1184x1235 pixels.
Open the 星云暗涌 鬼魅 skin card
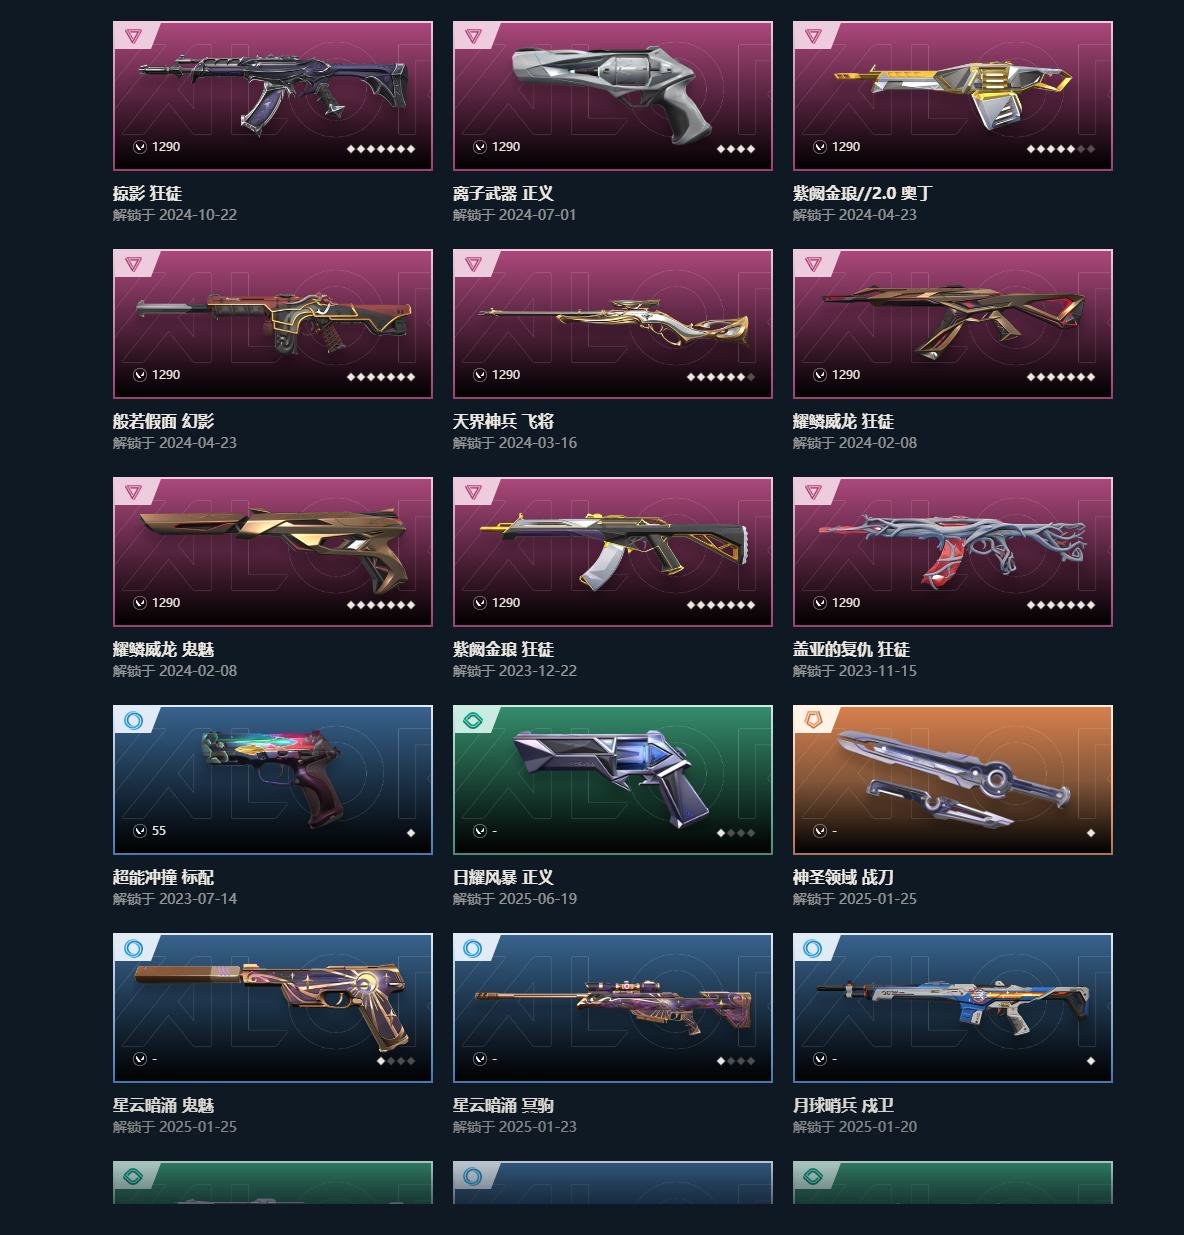[x=273, y=1008]
